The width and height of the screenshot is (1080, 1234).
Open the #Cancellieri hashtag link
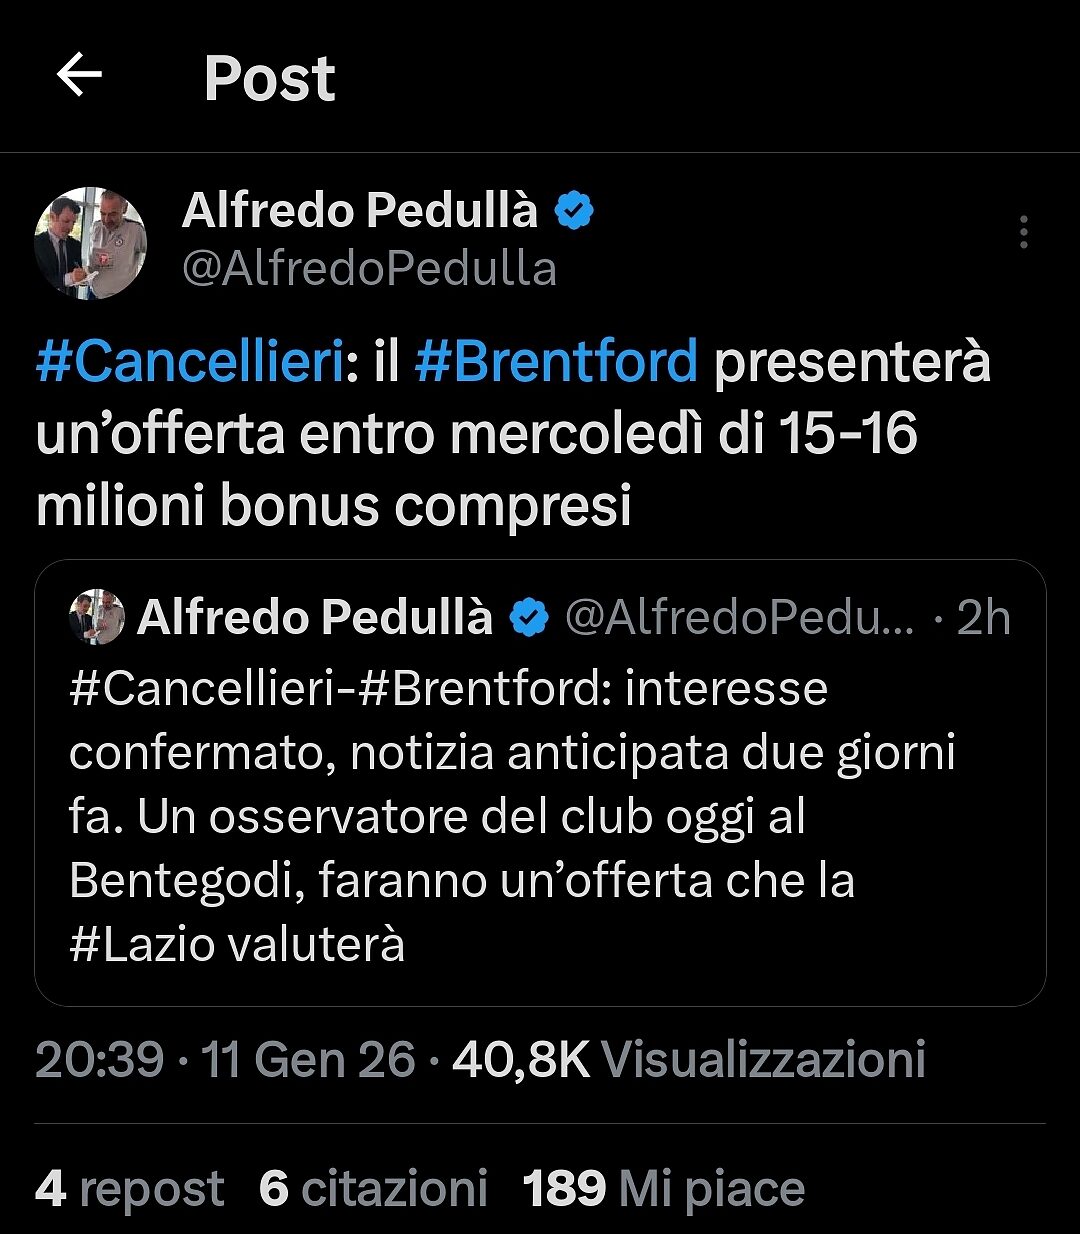click(x=190, y=361)
